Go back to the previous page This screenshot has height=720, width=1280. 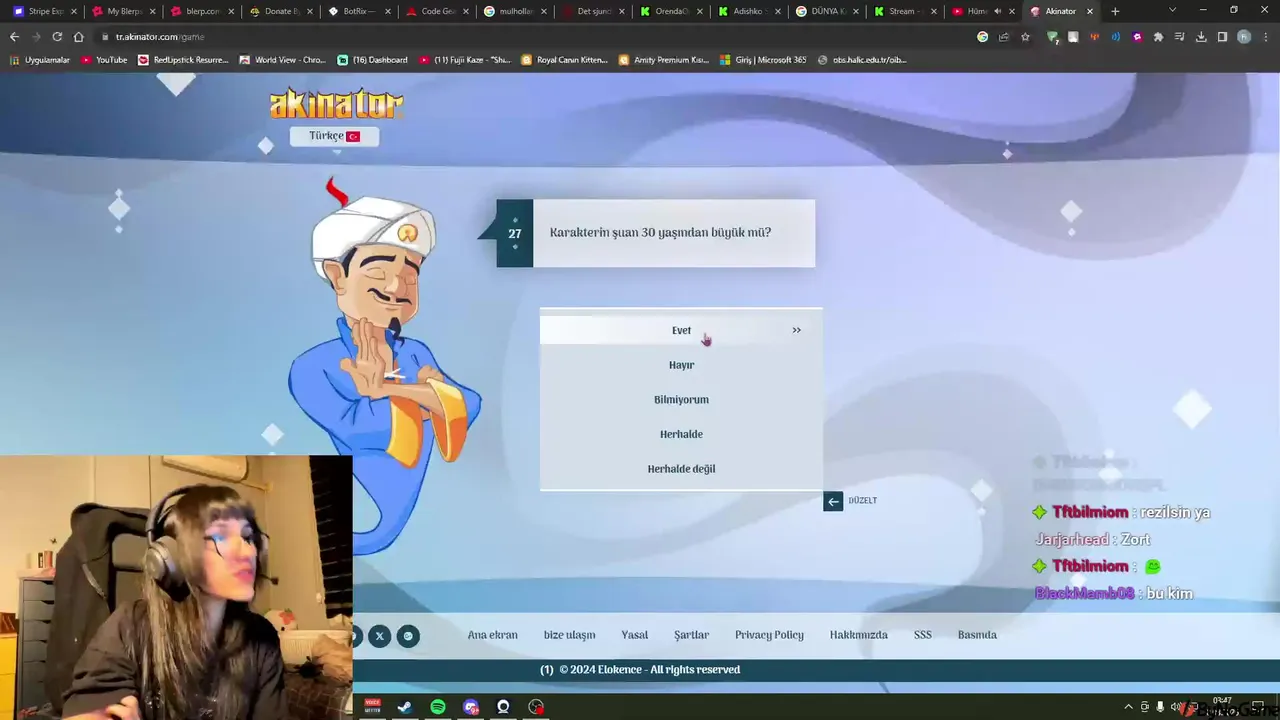(14, 37)
